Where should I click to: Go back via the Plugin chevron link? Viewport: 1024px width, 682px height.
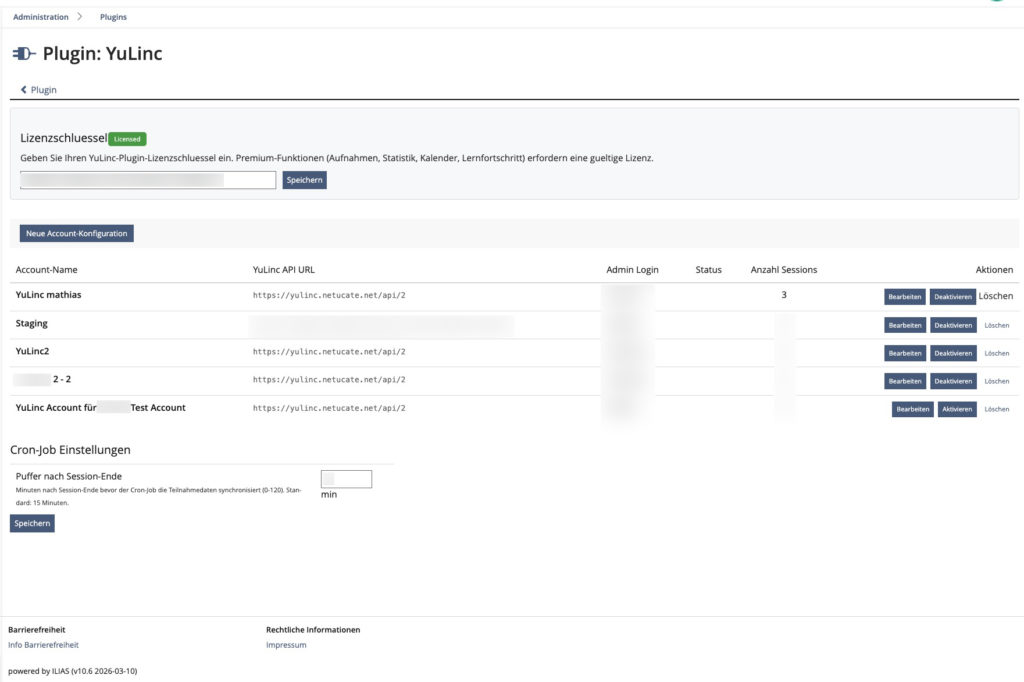pyautogui.click(x=39, y=90)
